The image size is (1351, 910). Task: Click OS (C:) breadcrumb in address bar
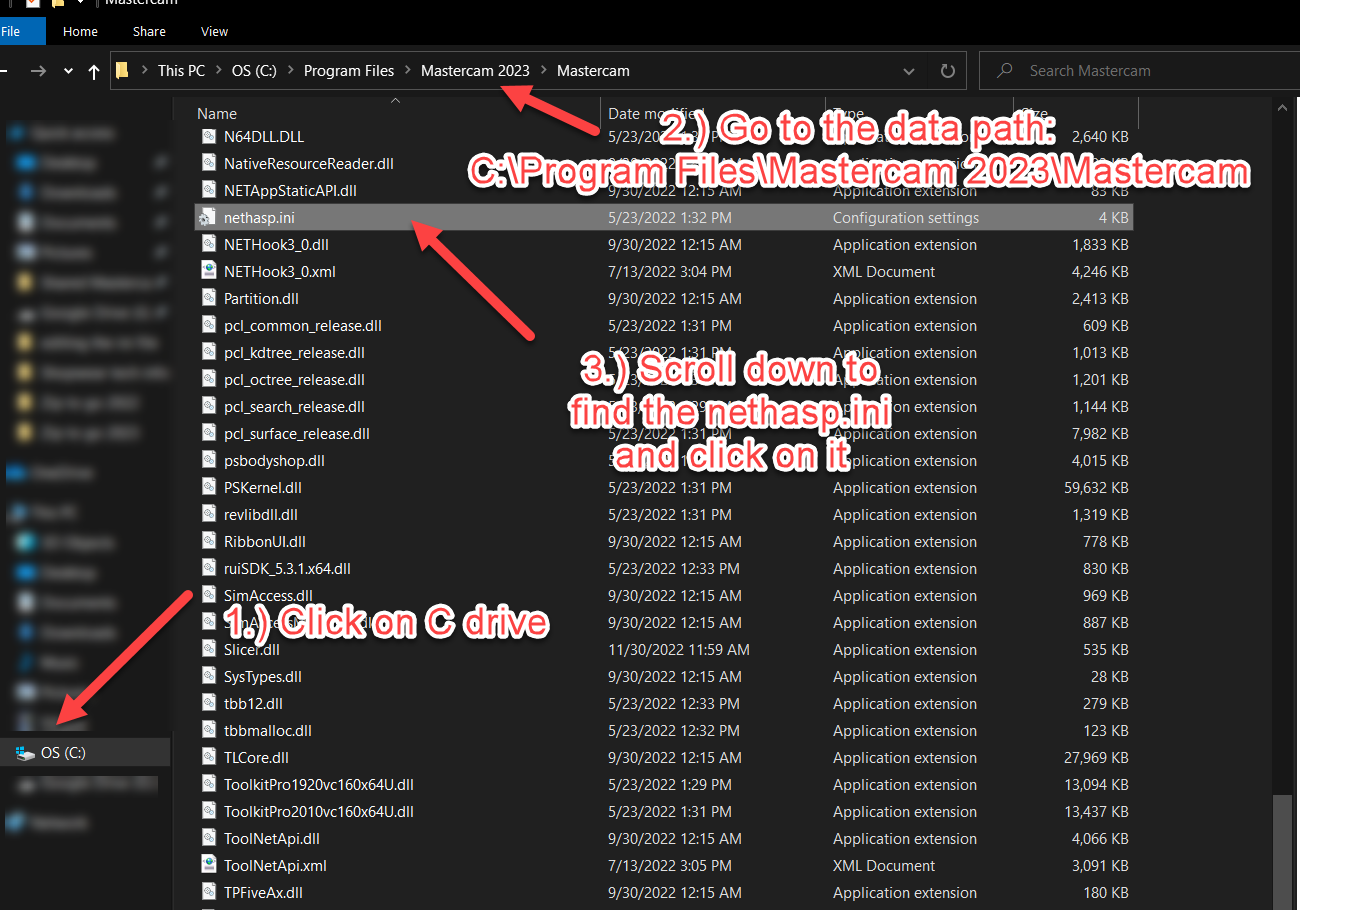click(x=254, y=71)
